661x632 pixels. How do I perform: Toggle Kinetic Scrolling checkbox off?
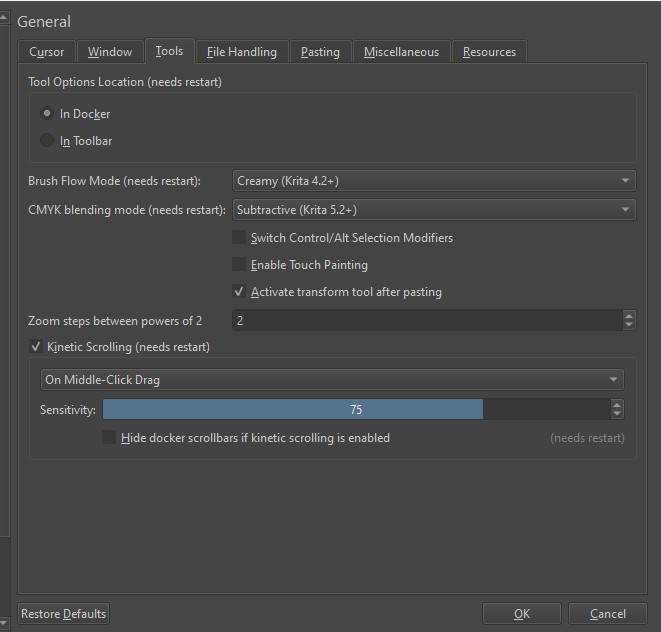[37, 347]
